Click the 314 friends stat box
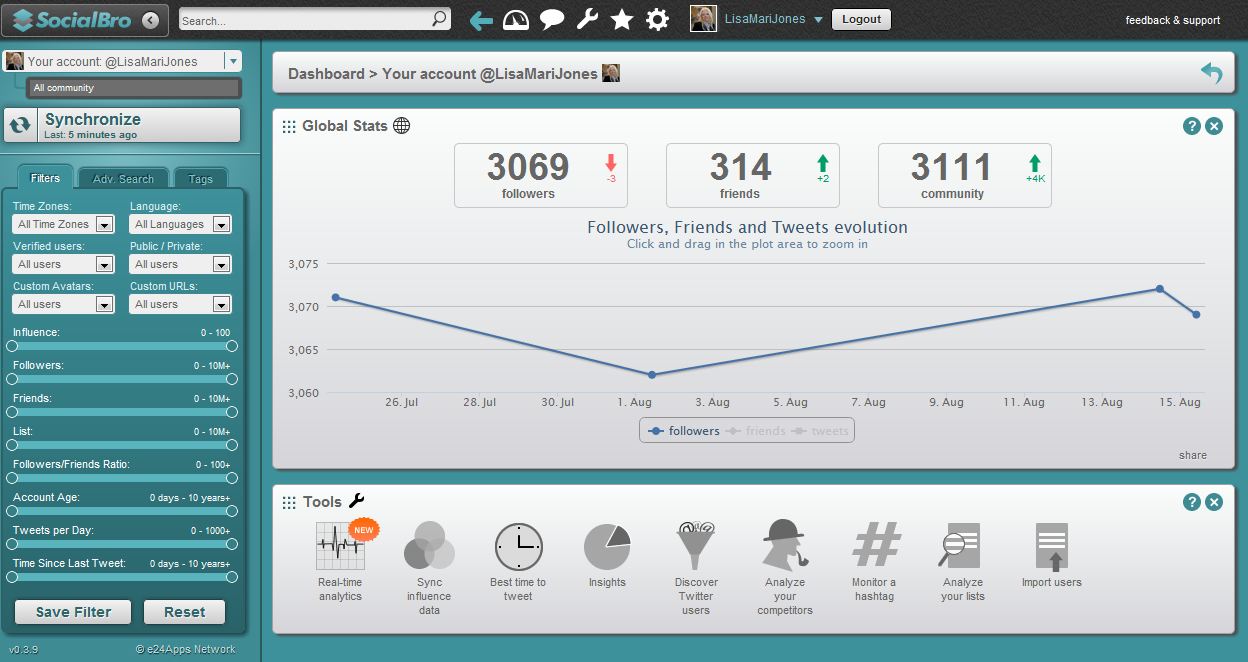Screen dimensions: 1248x662 753,175
